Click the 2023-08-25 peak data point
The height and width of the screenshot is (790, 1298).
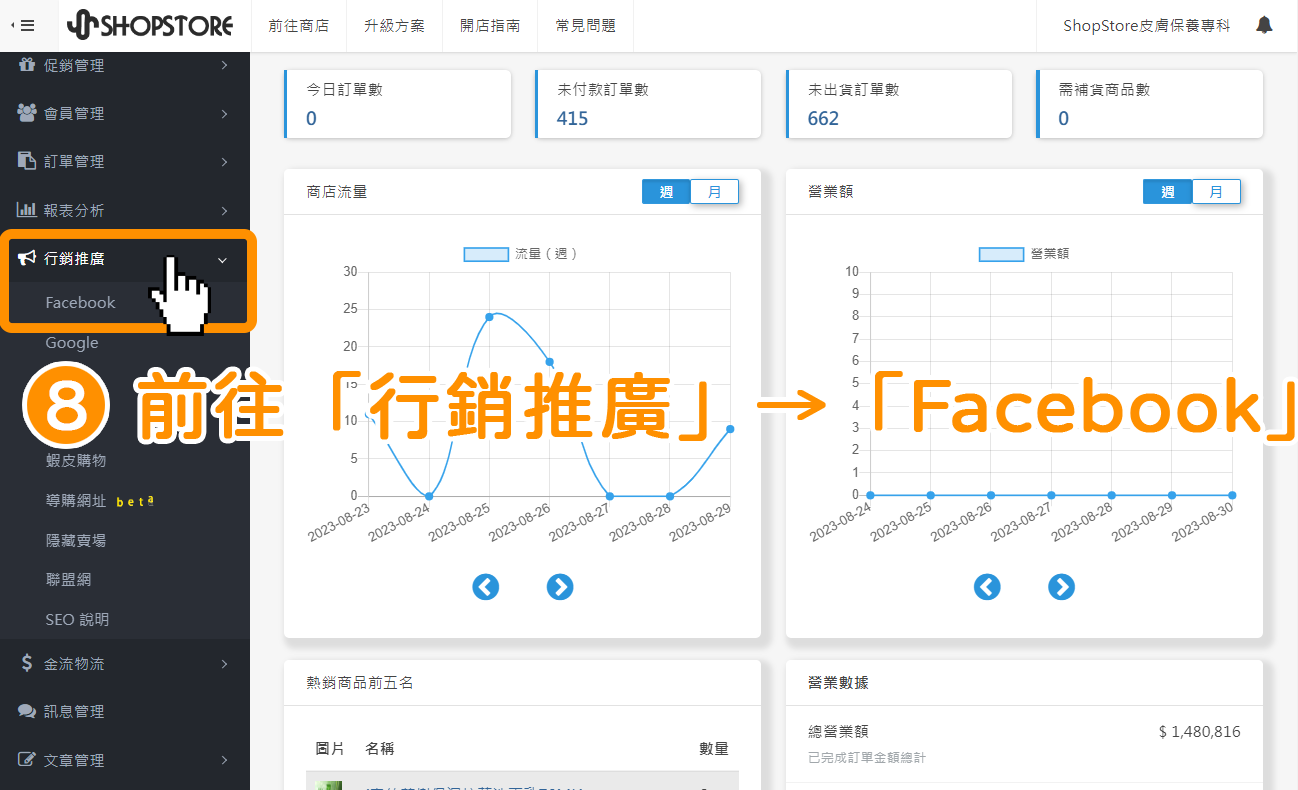click(x=490, y=317)
